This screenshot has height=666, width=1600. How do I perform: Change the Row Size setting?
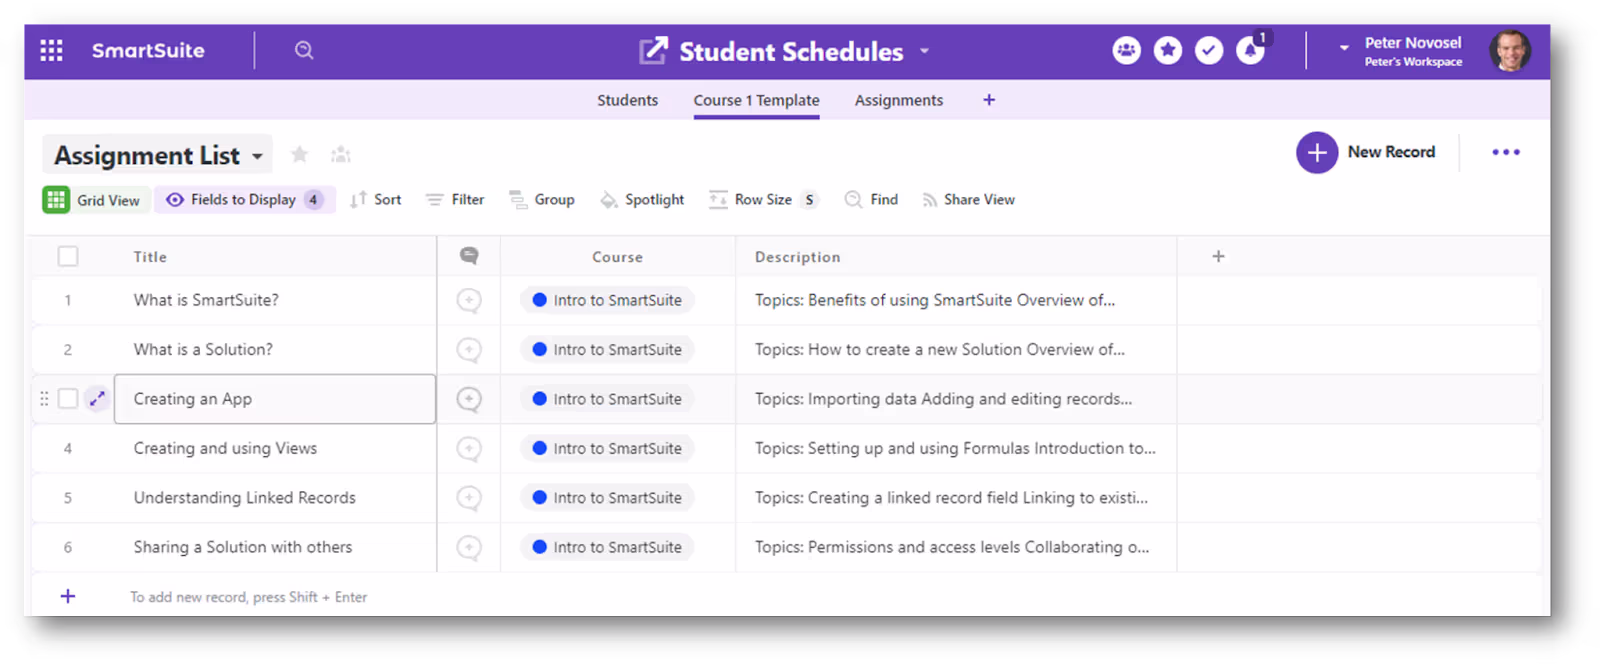(764, 200)
